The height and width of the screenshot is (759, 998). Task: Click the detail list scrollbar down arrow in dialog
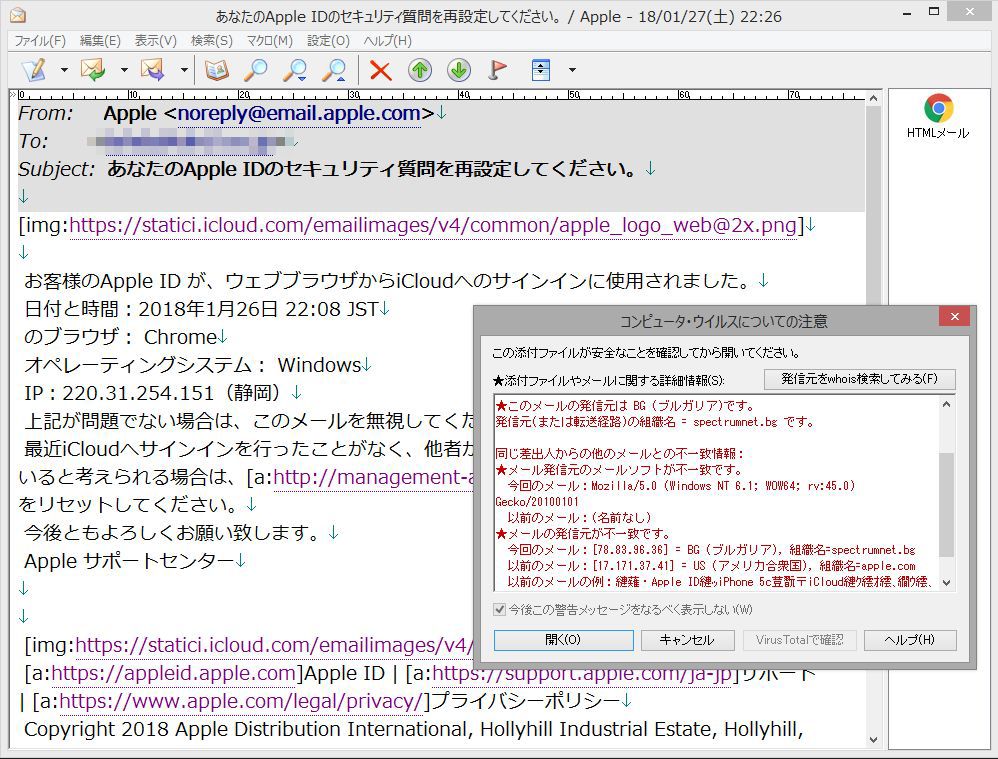[x=946, y=582]
